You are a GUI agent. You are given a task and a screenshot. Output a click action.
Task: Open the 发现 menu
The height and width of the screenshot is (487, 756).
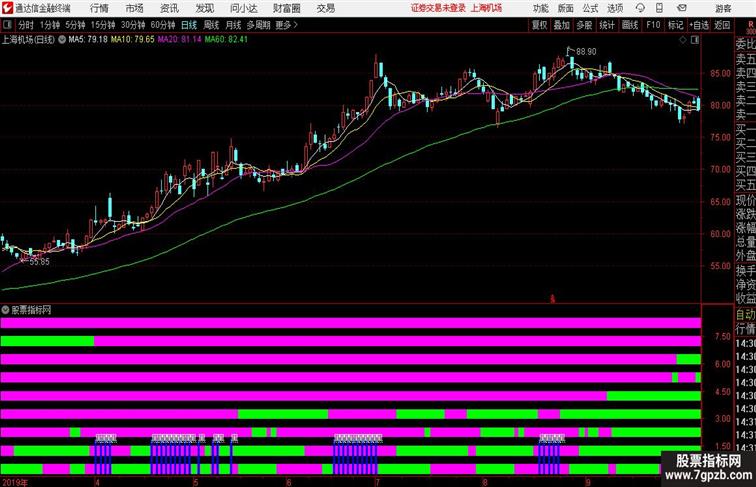coord(204,8)
